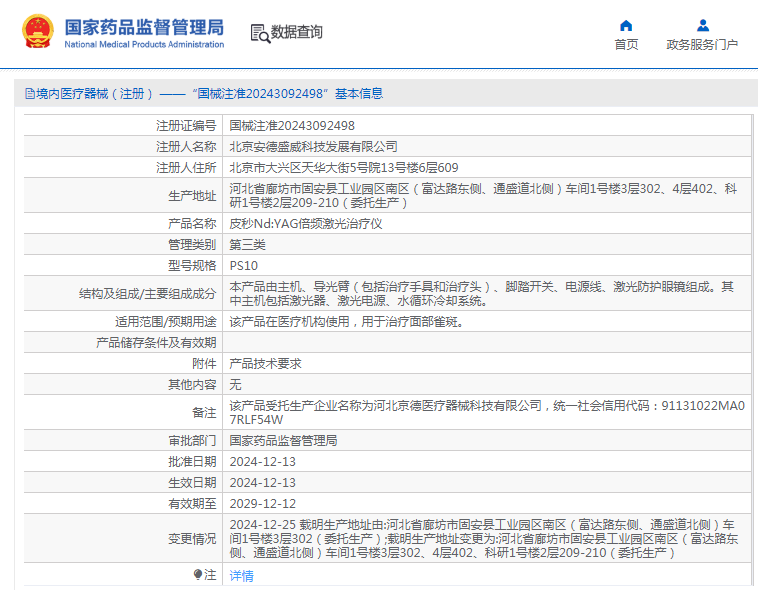Click National Medical Products Administration subtitle
The width and height of the screenshot is (758, 590).
coord(144,44)
